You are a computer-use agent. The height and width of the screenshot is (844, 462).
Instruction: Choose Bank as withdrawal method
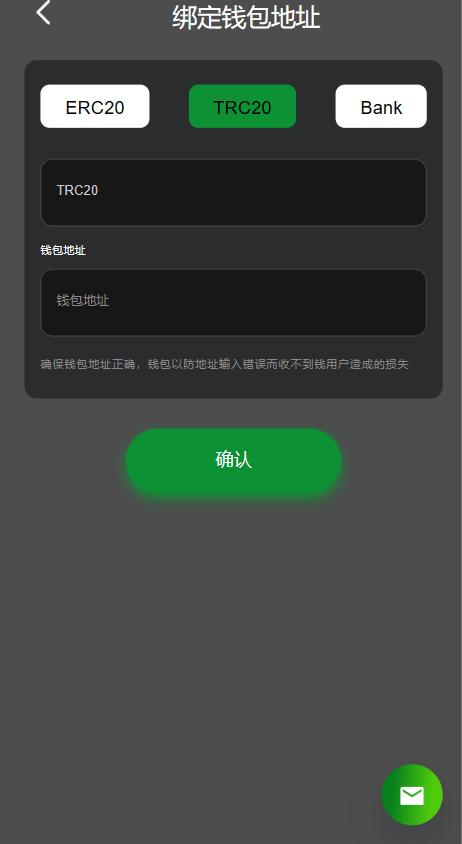tap(381, 106)
